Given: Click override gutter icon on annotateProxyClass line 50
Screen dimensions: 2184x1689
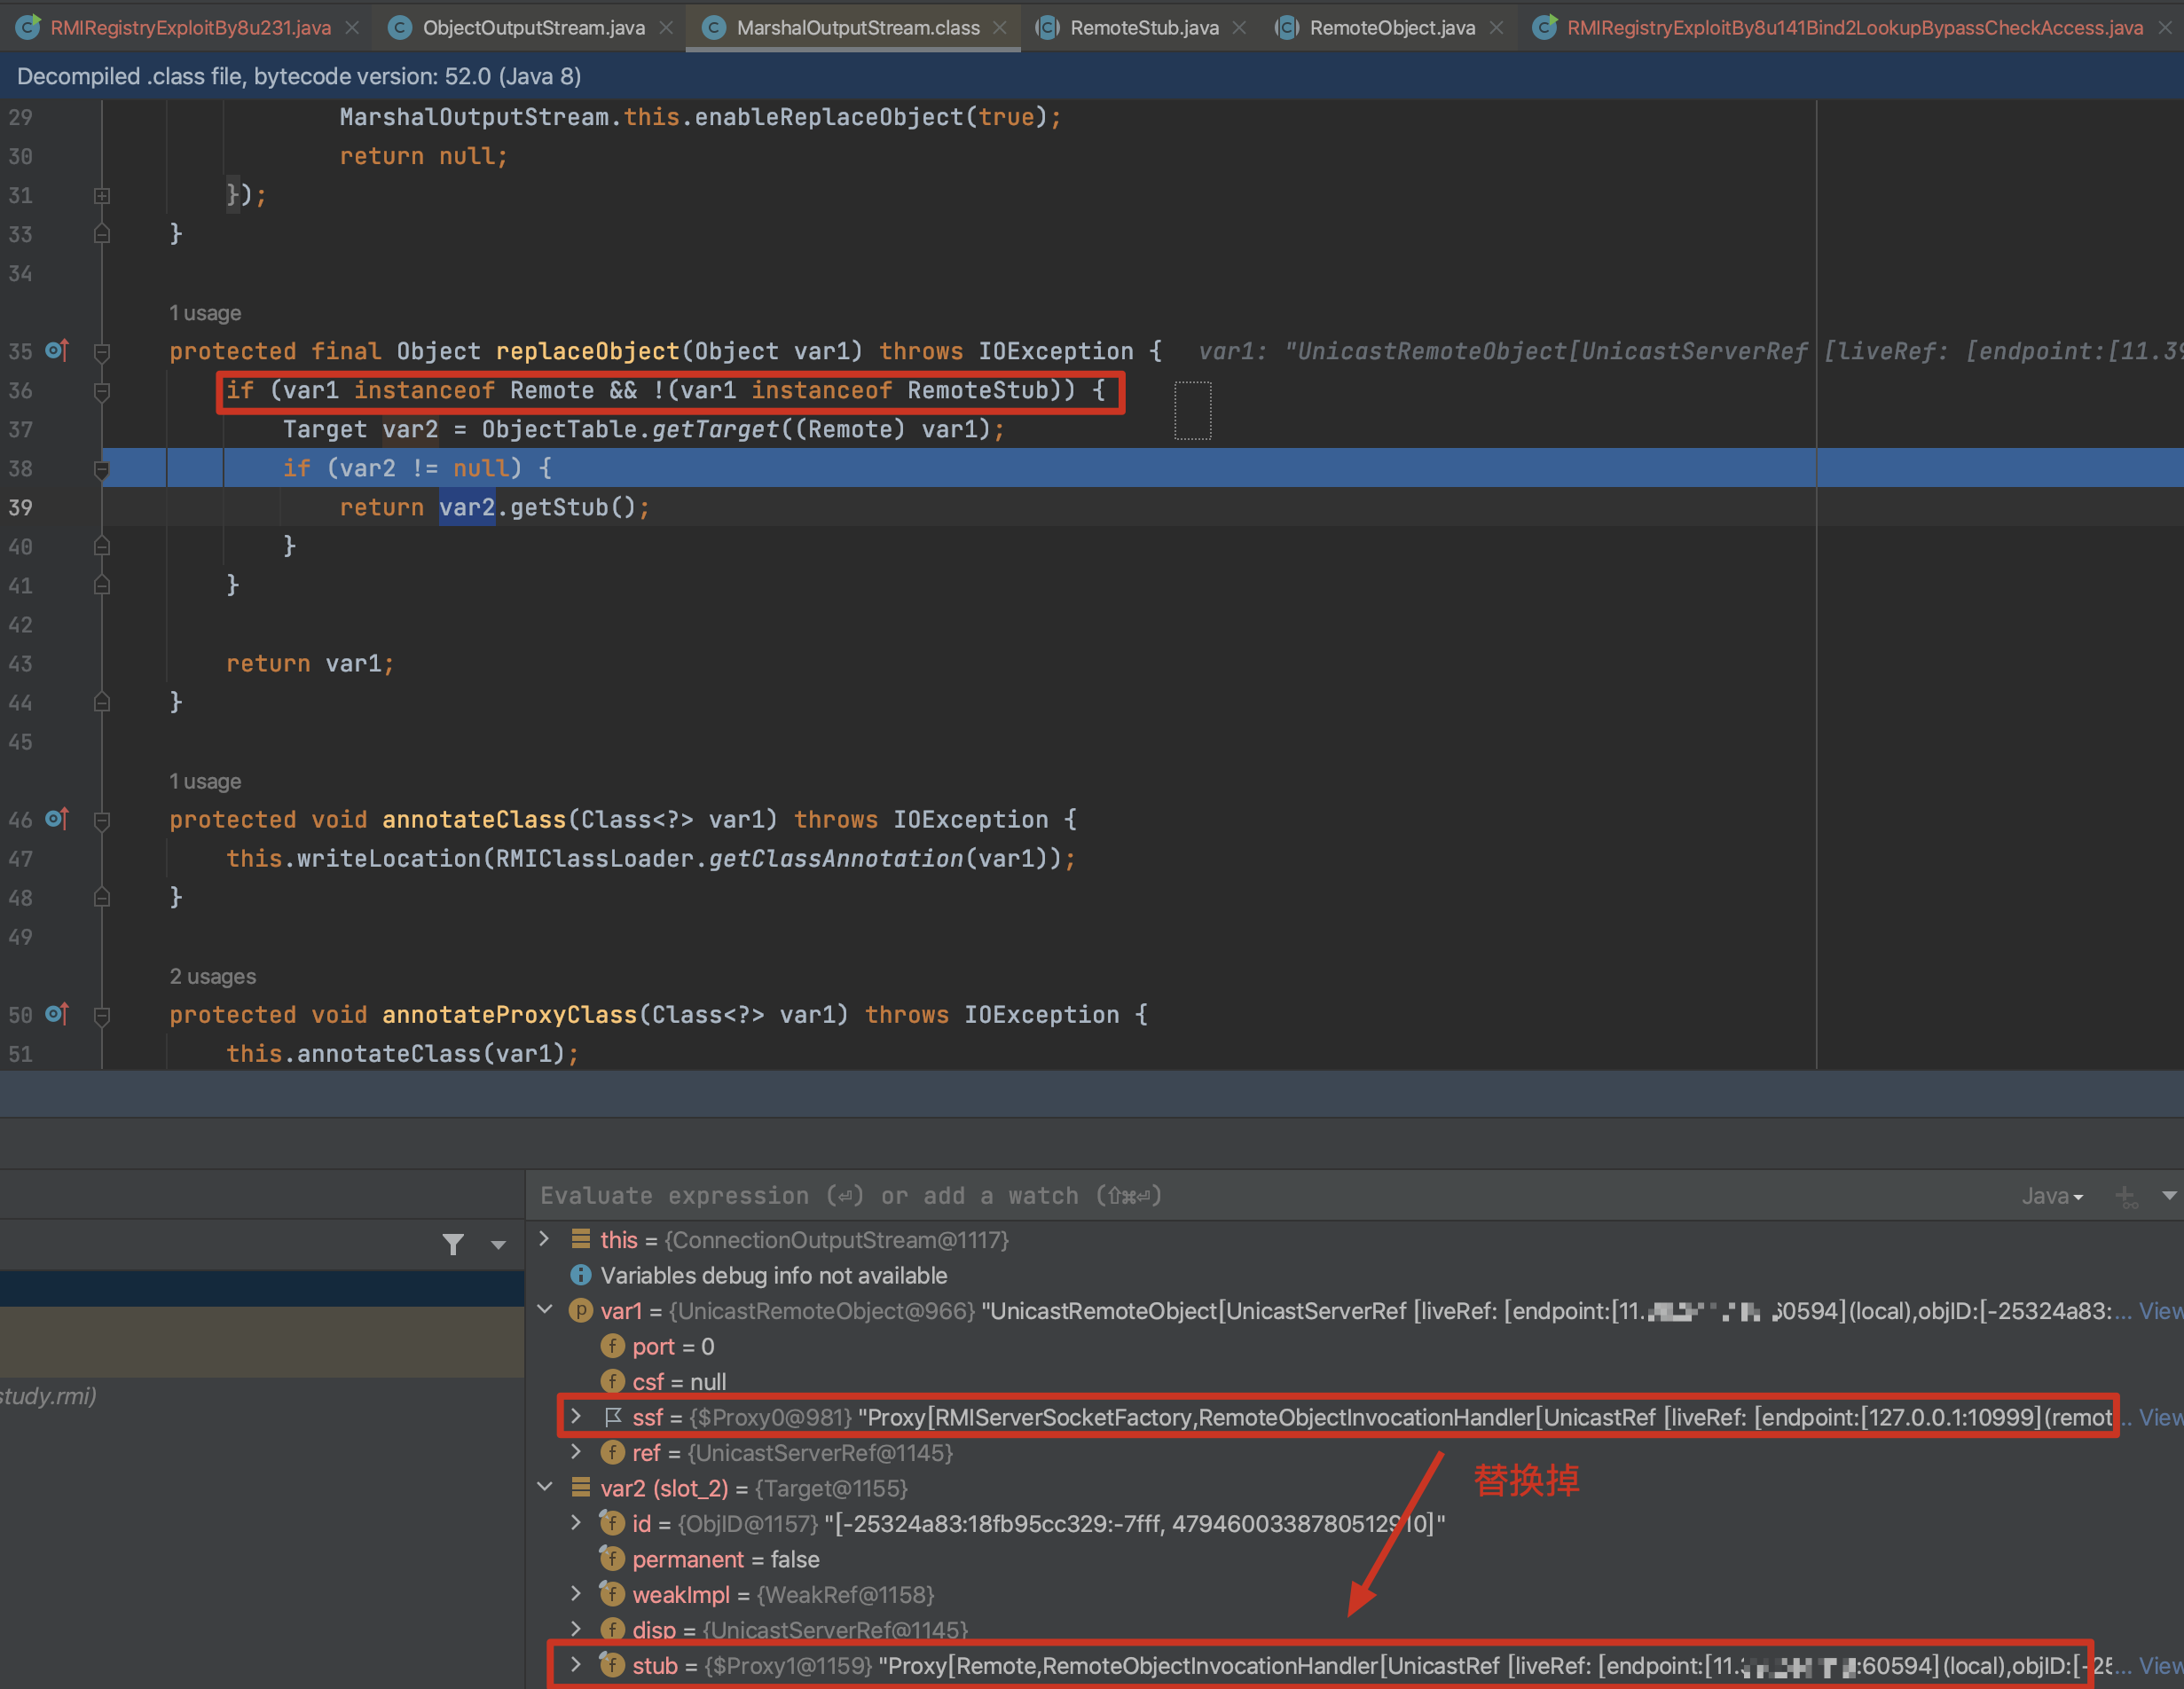Looking at the screenshot, I should click(57, 1014).
